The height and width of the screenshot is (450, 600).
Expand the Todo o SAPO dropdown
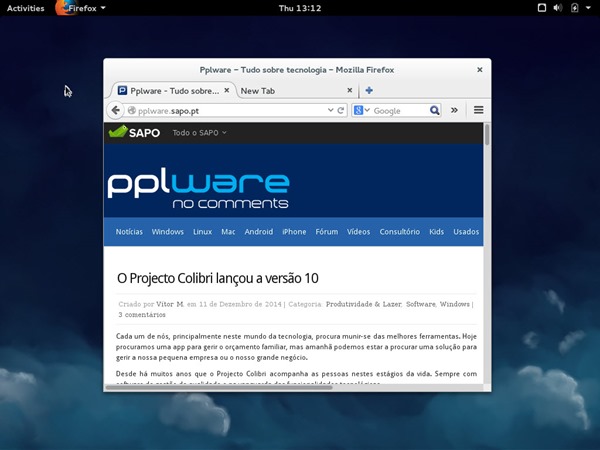(x=199, y=133)
